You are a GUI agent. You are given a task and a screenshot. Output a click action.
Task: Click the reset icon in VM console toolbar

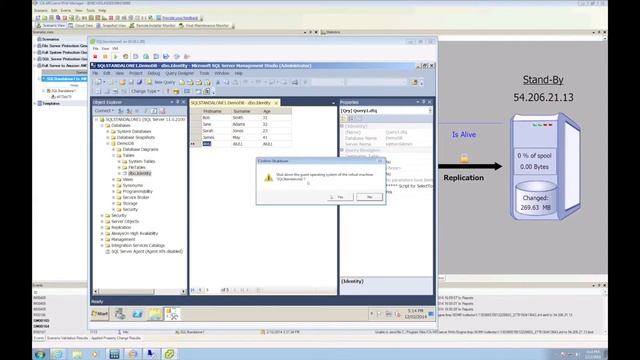coord(125,57)
